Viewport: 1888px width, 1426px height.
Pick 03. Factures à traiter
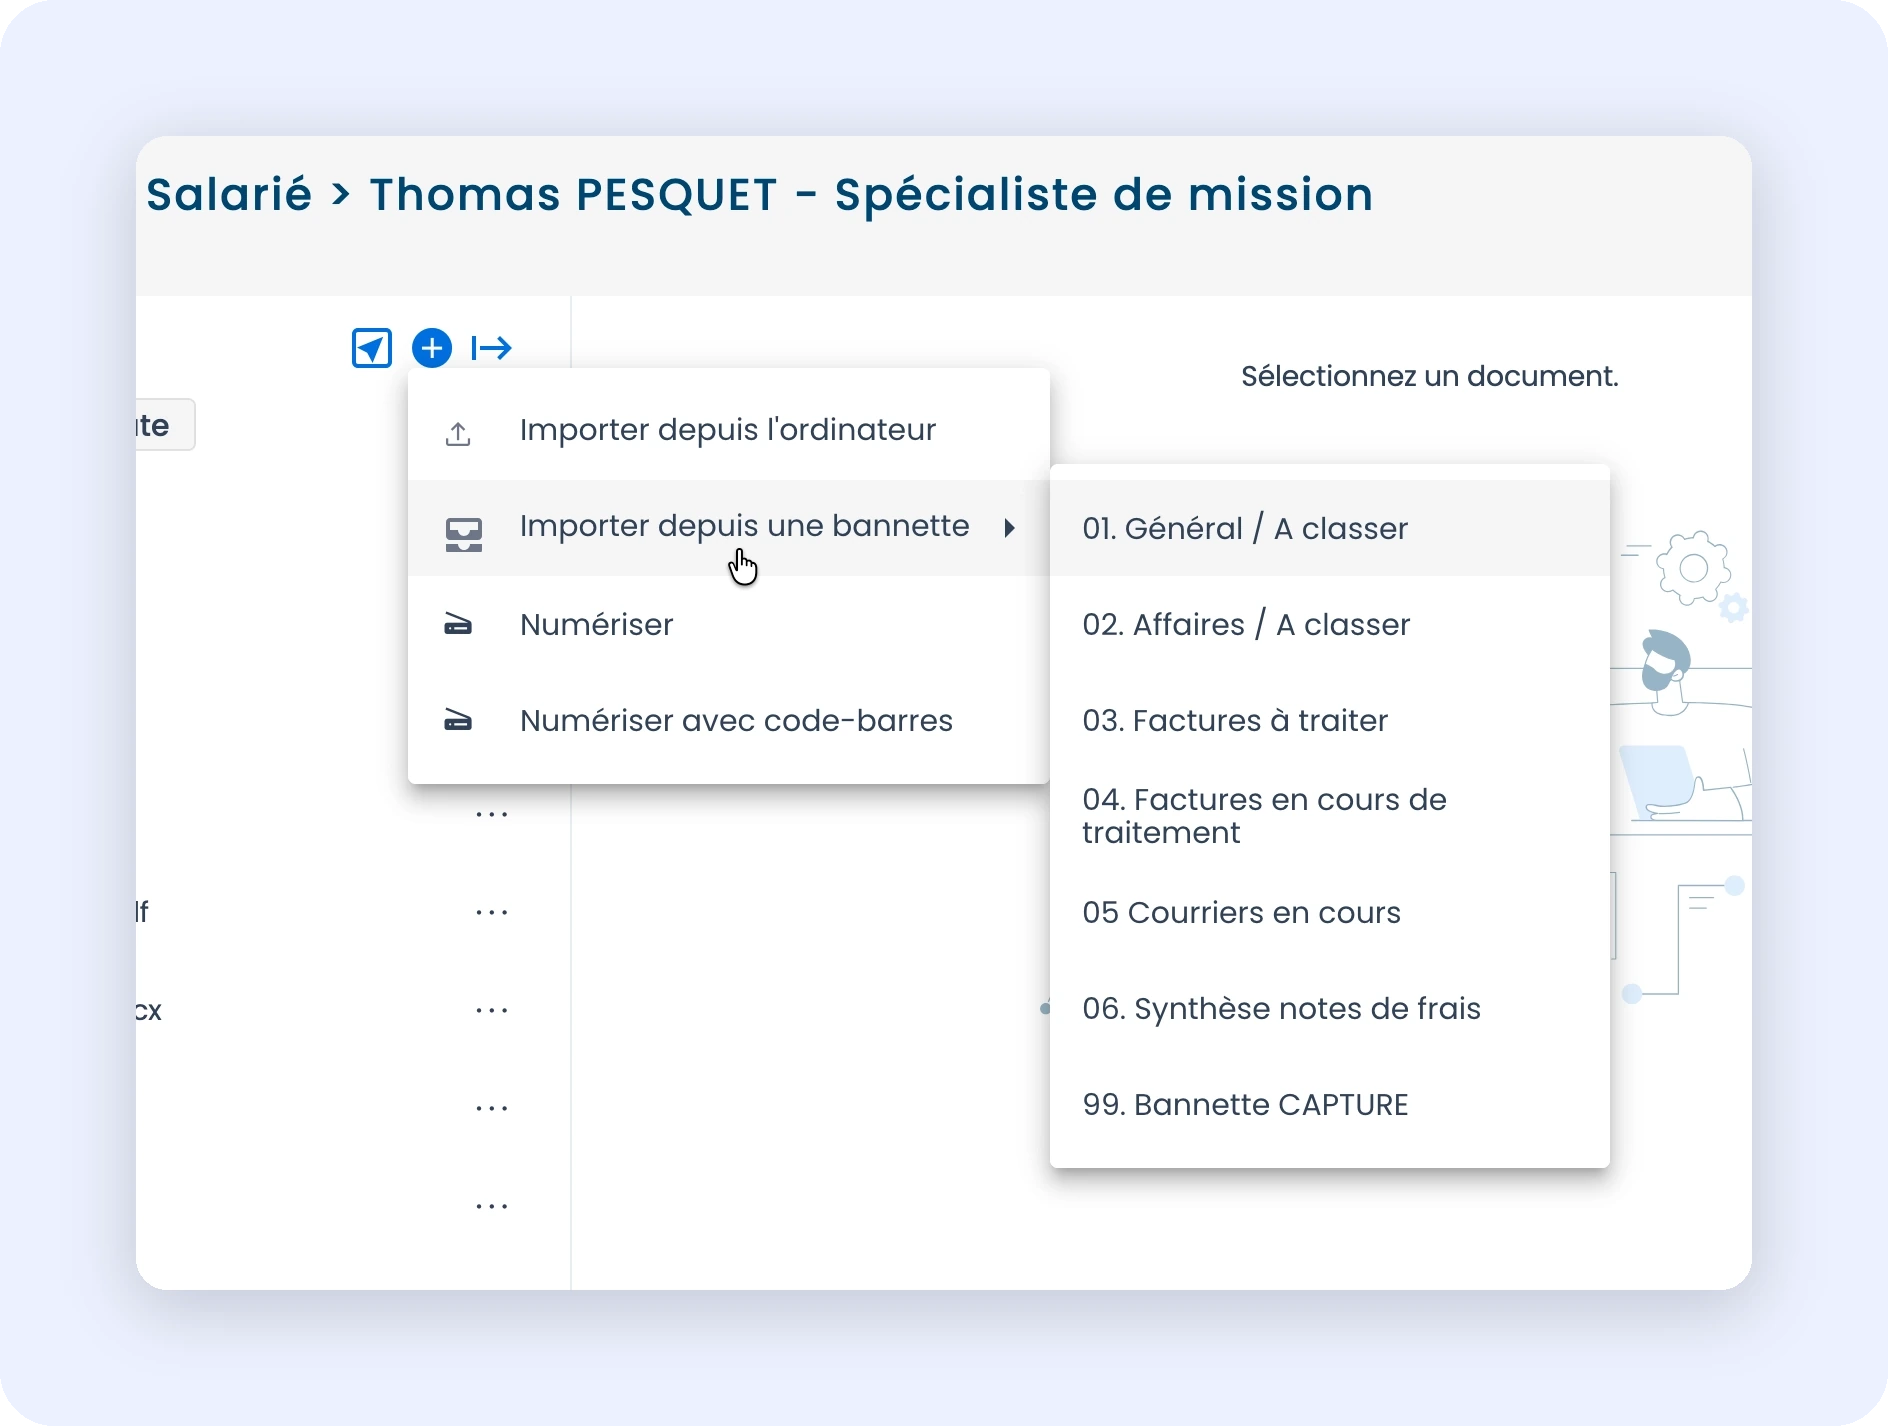[x=1330, y=720]
